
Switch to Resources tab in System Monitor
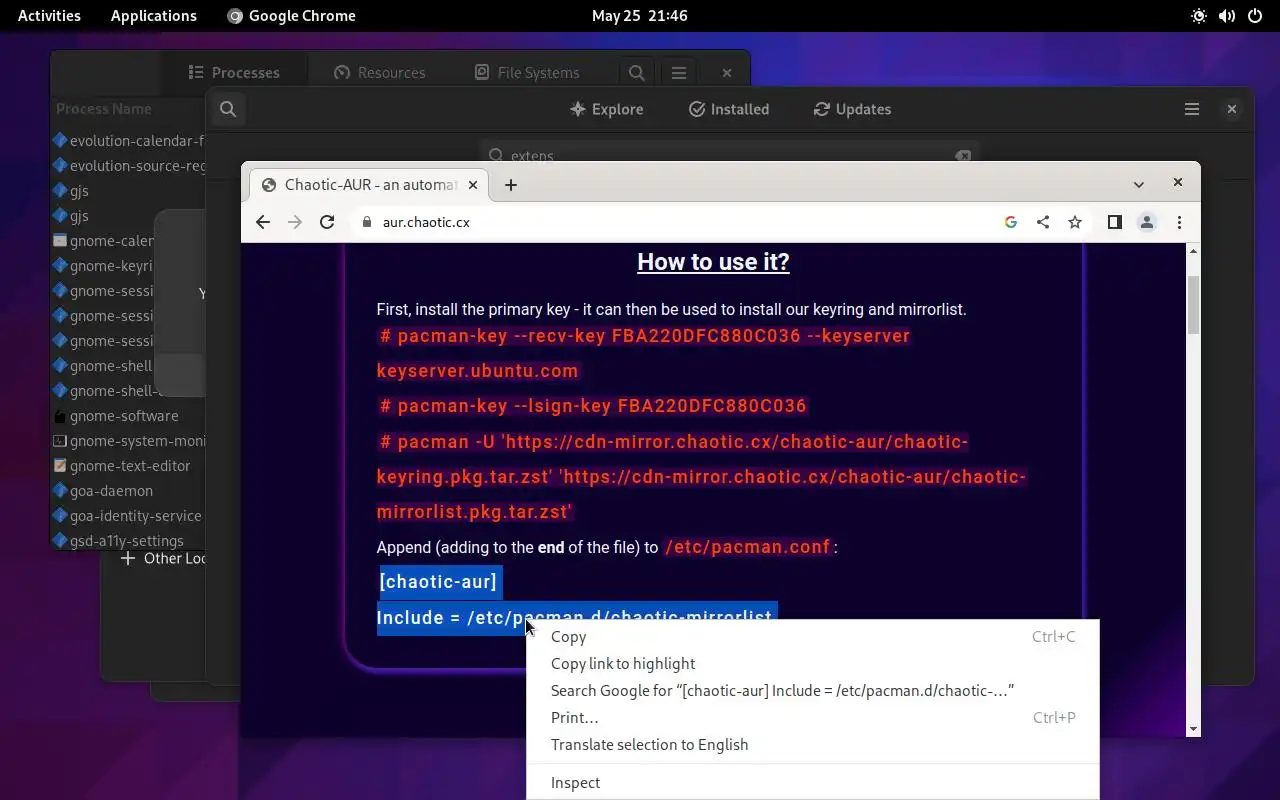pyautogui.click(x=380, y=72)
